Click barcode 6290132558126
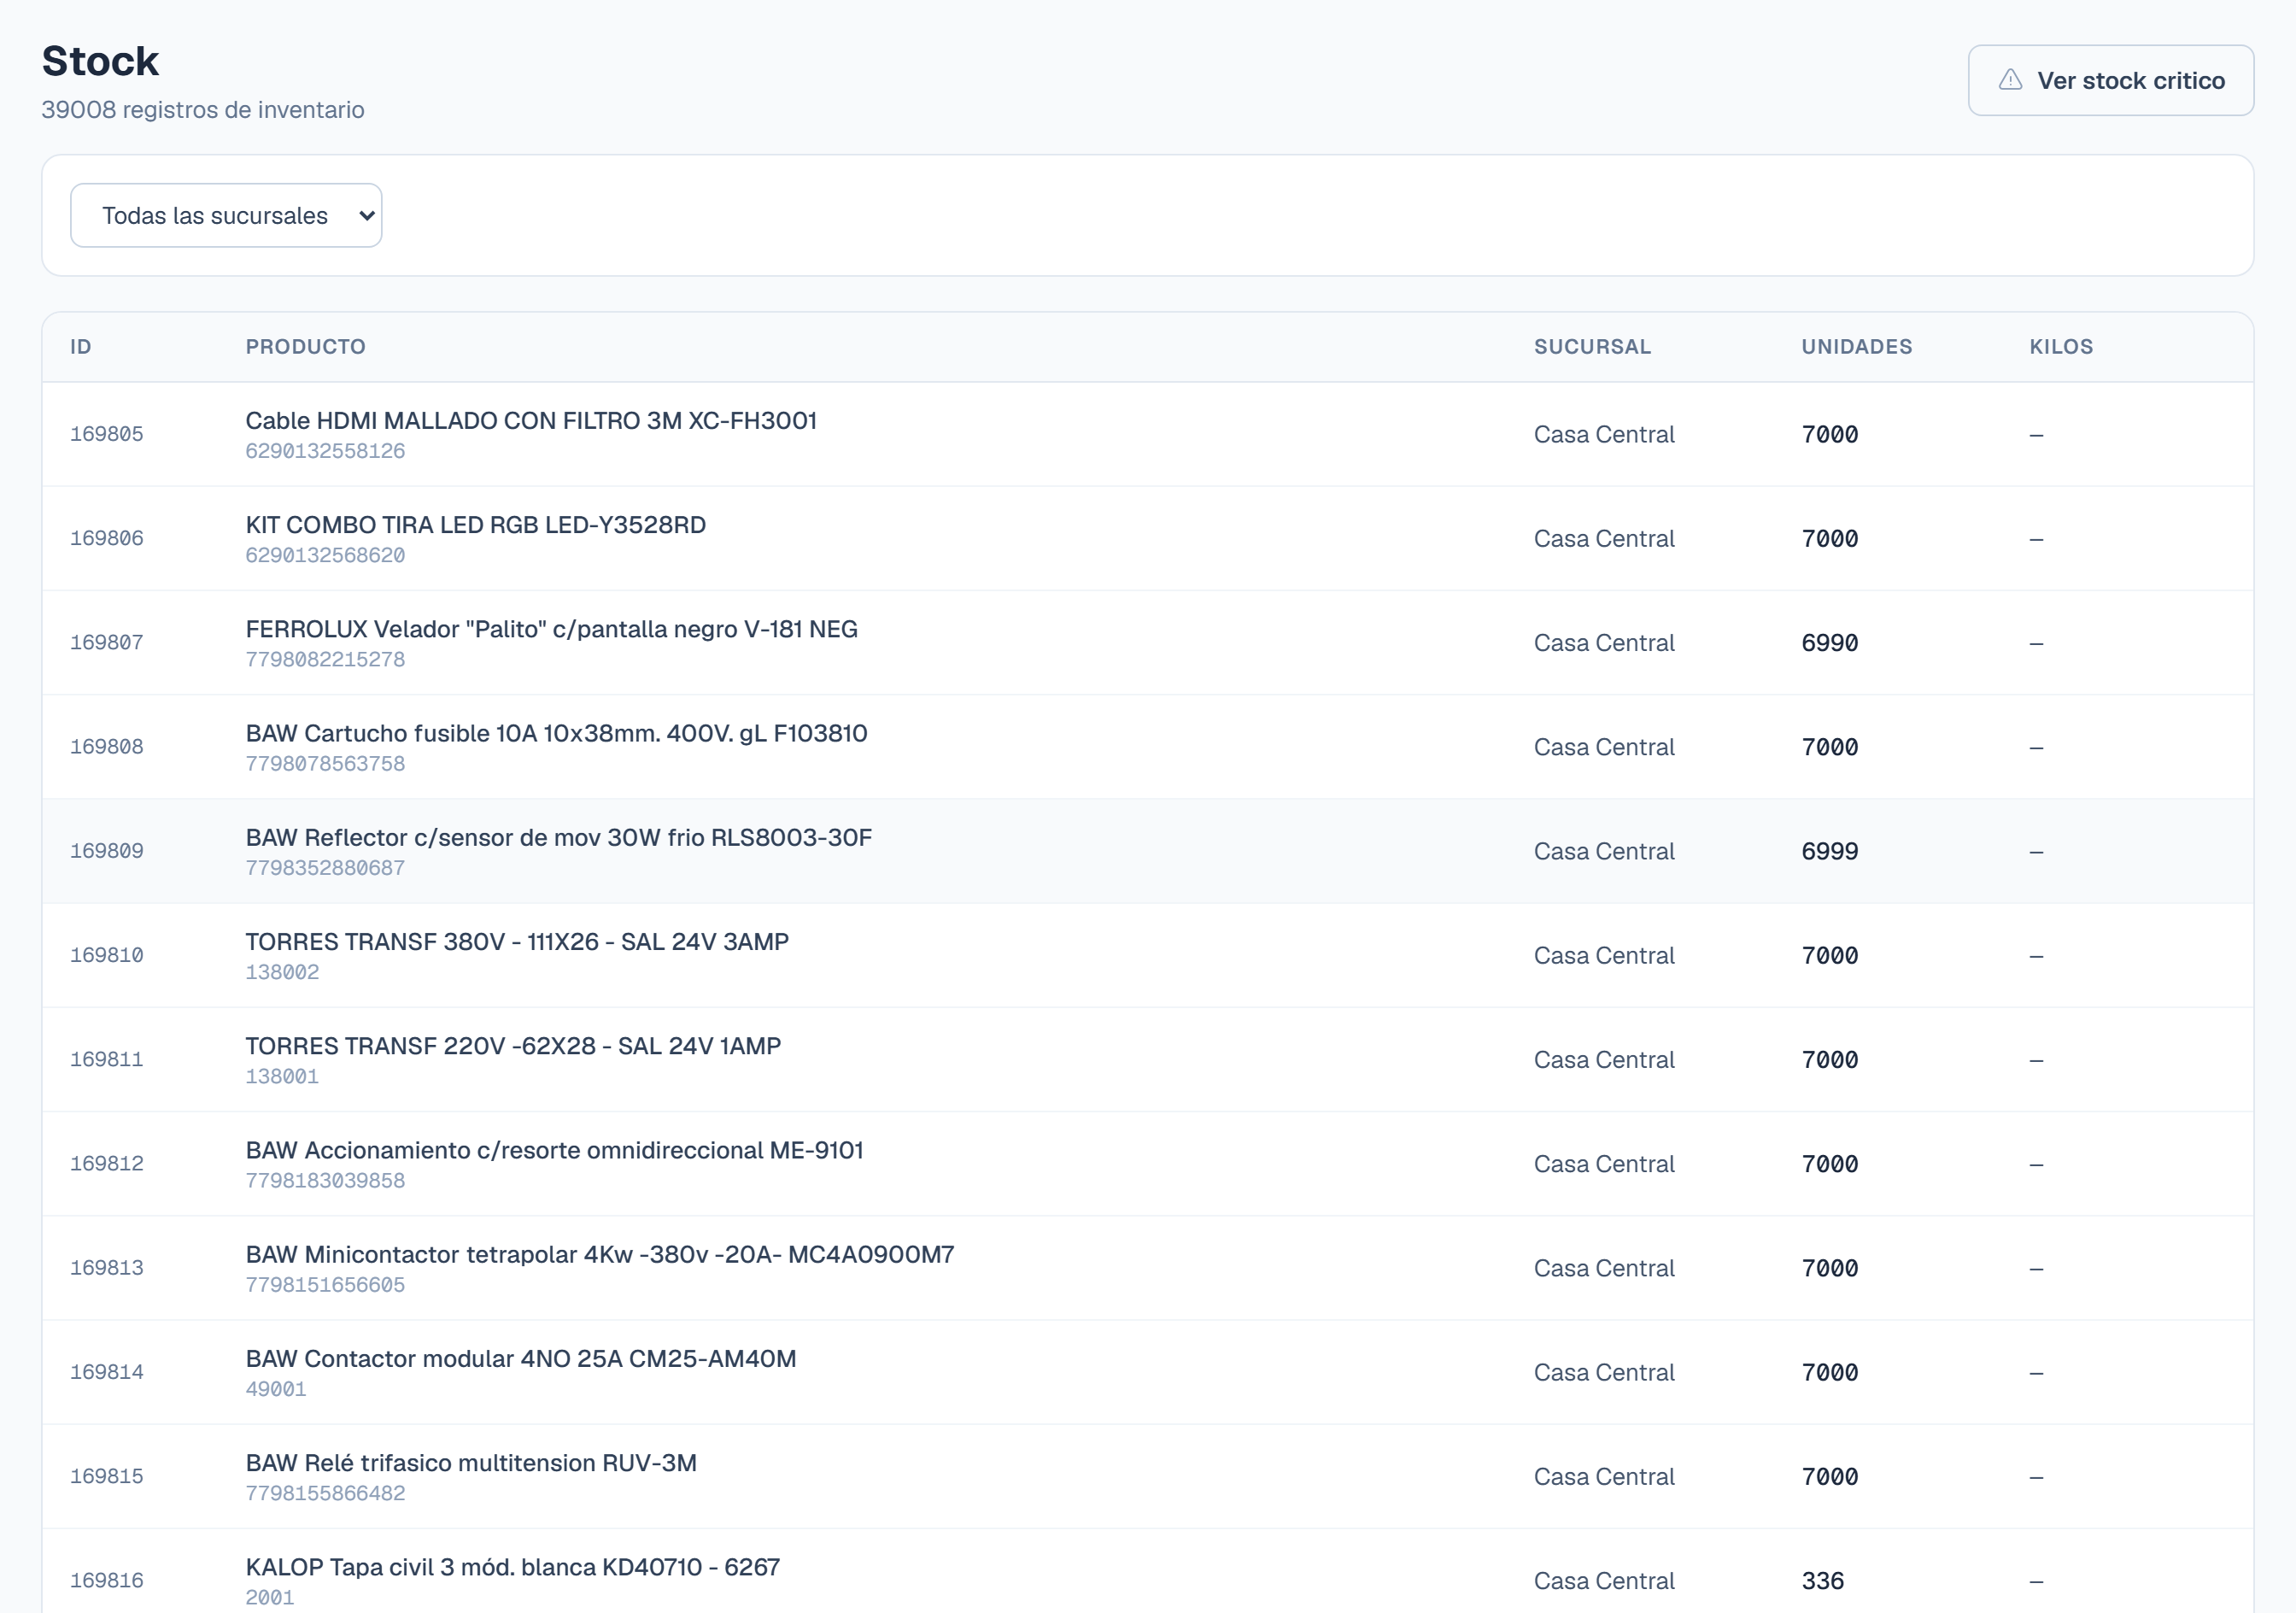 tap(325, 451)
